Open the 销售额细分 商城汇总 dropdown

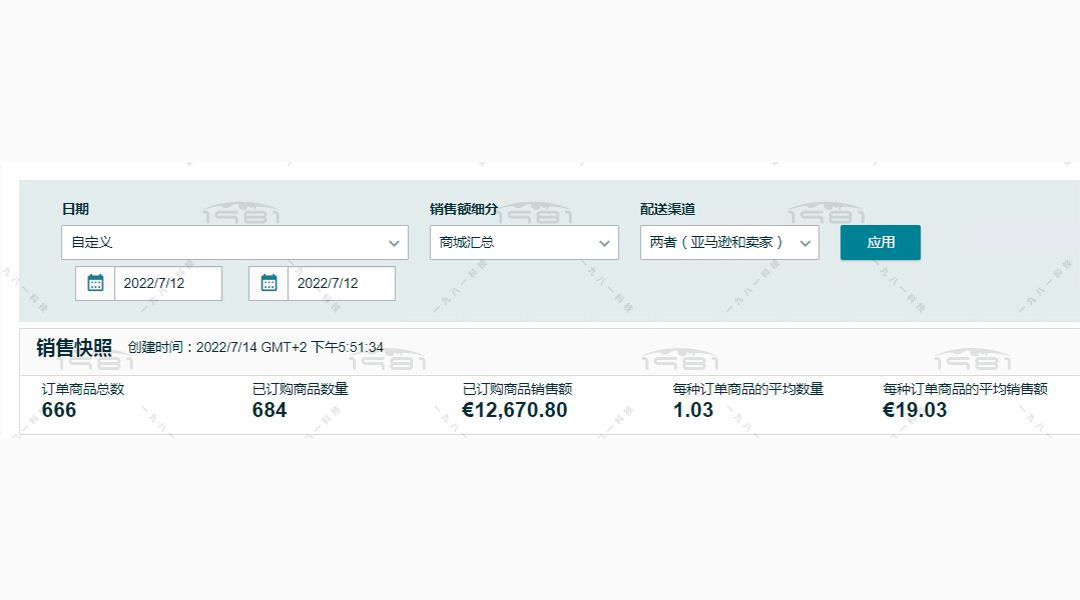(523, 242)
